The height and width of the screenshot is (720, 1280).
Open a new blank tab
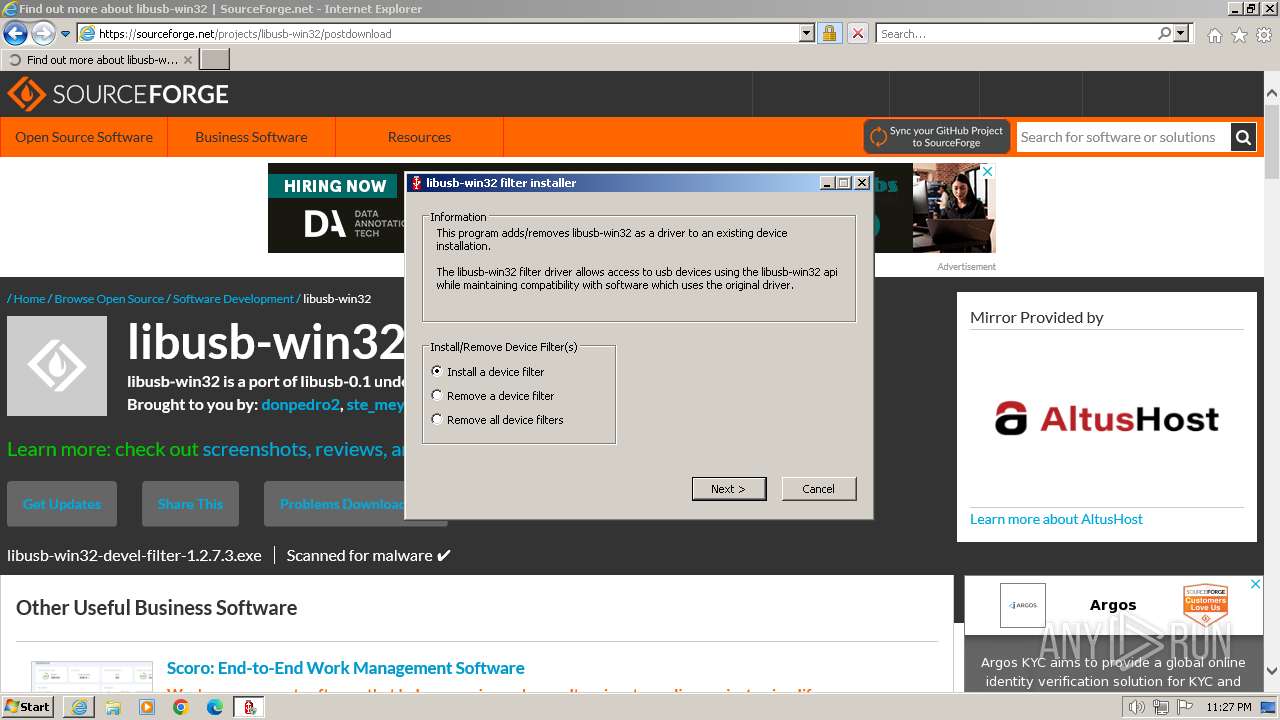point(215,60)
